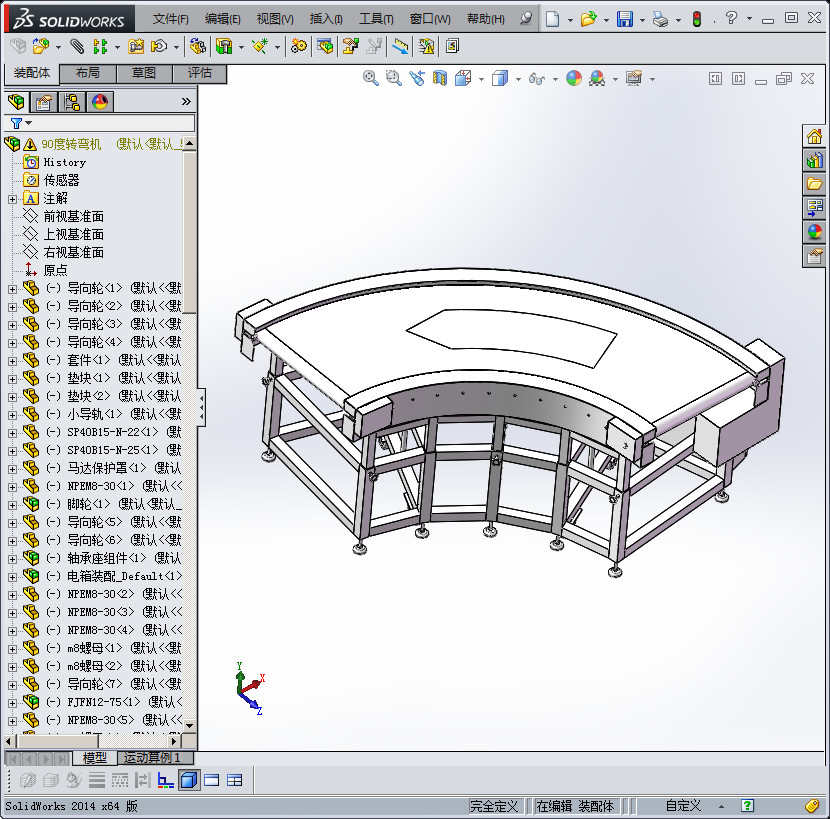Click the Show Hidden Components icon
The height and width of the screenshot is (819, 830).
tap(197, 47)
